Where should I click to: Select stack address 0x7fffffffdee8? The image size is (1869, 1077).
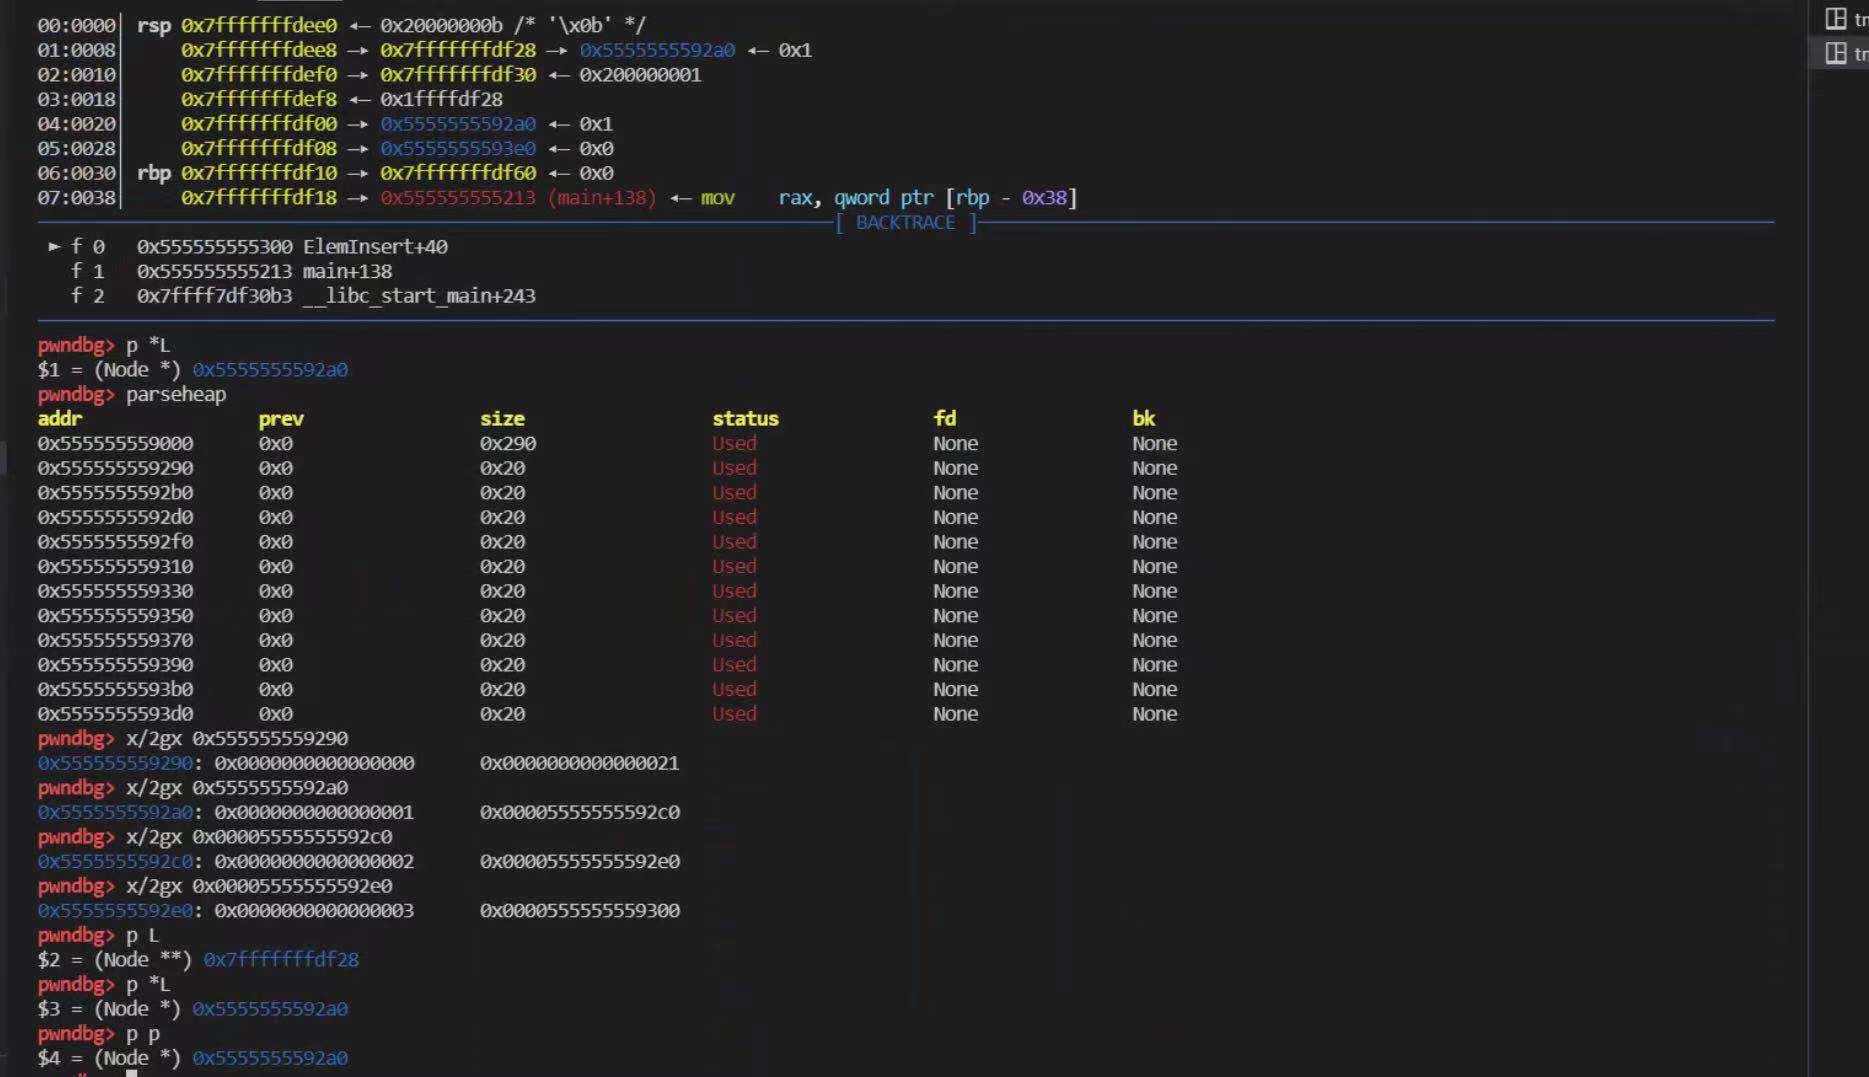click(259, 50)
